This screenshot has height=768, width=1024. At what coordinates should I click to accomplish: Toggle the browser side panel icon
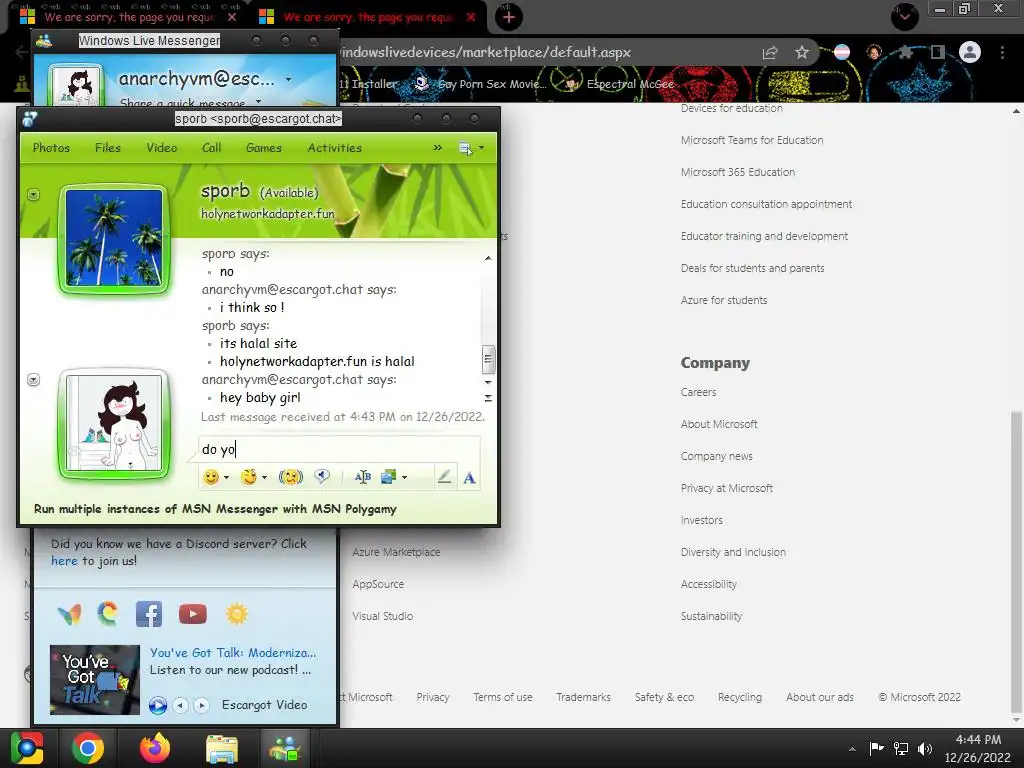(938, 52)
